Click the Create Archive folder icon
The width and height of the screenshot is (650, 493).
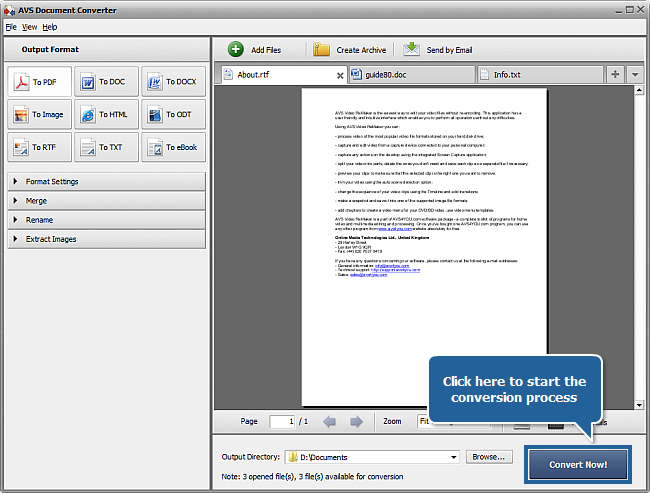click(321, 49)
